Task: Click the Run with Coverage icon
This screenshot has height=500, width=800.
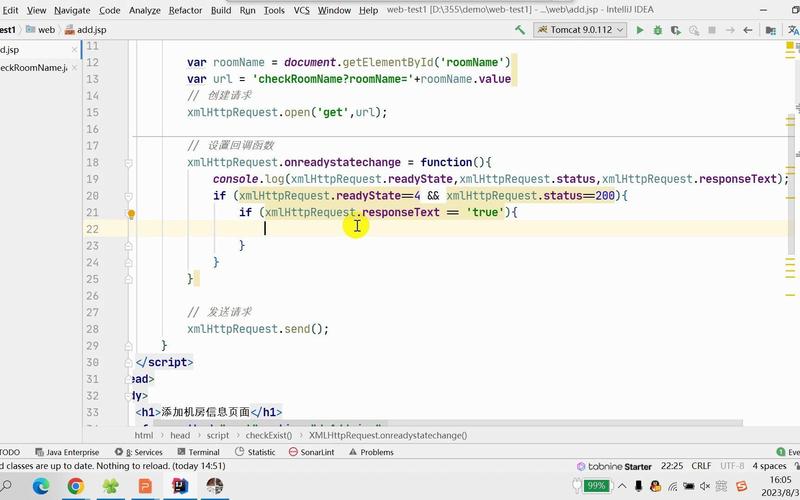Action: 676,30
